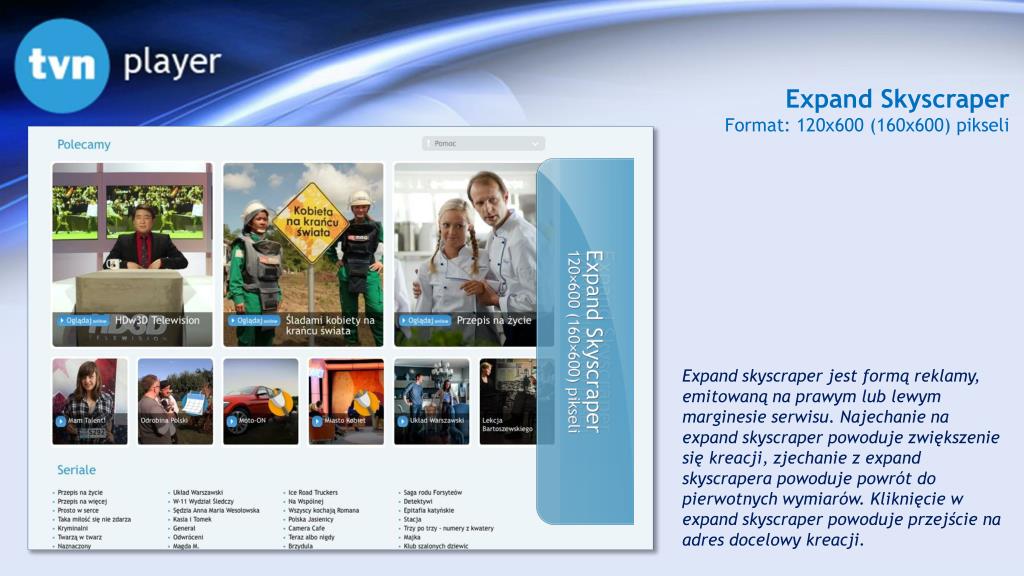1024x576 pixels.
Task: Click the Format: 120x600 (160x600) pikseli text
Action: 867,125
